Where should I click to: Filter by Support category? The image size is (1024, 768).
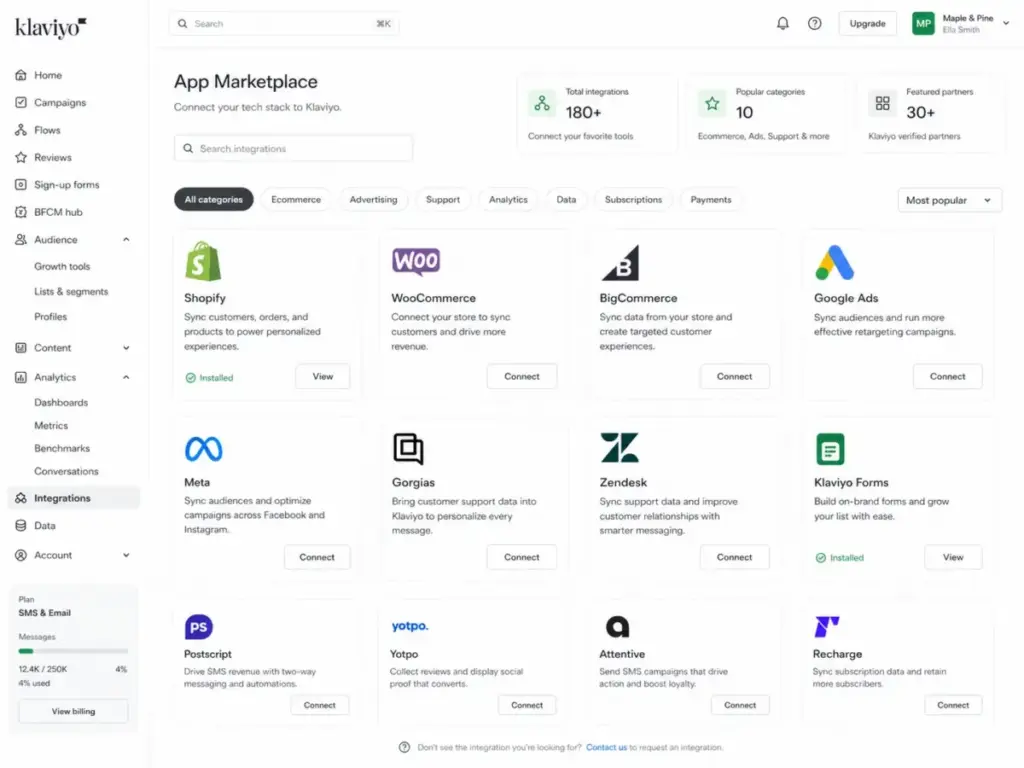[443, 200]
